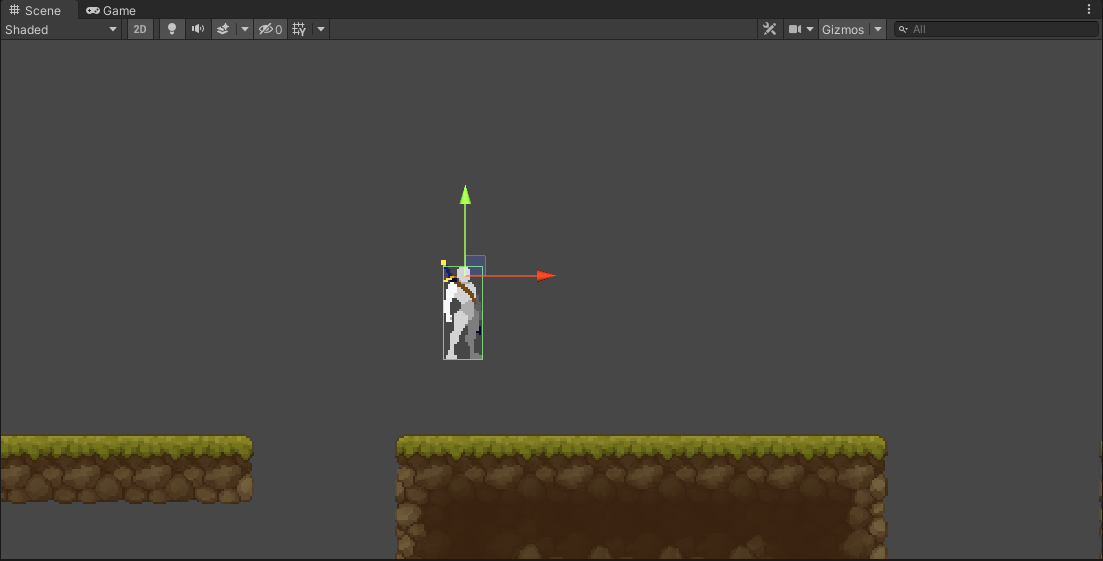This screenshot has width=1103, height=561.
Task: Toggle skybox and effects icon
Action: click(223, 30)
